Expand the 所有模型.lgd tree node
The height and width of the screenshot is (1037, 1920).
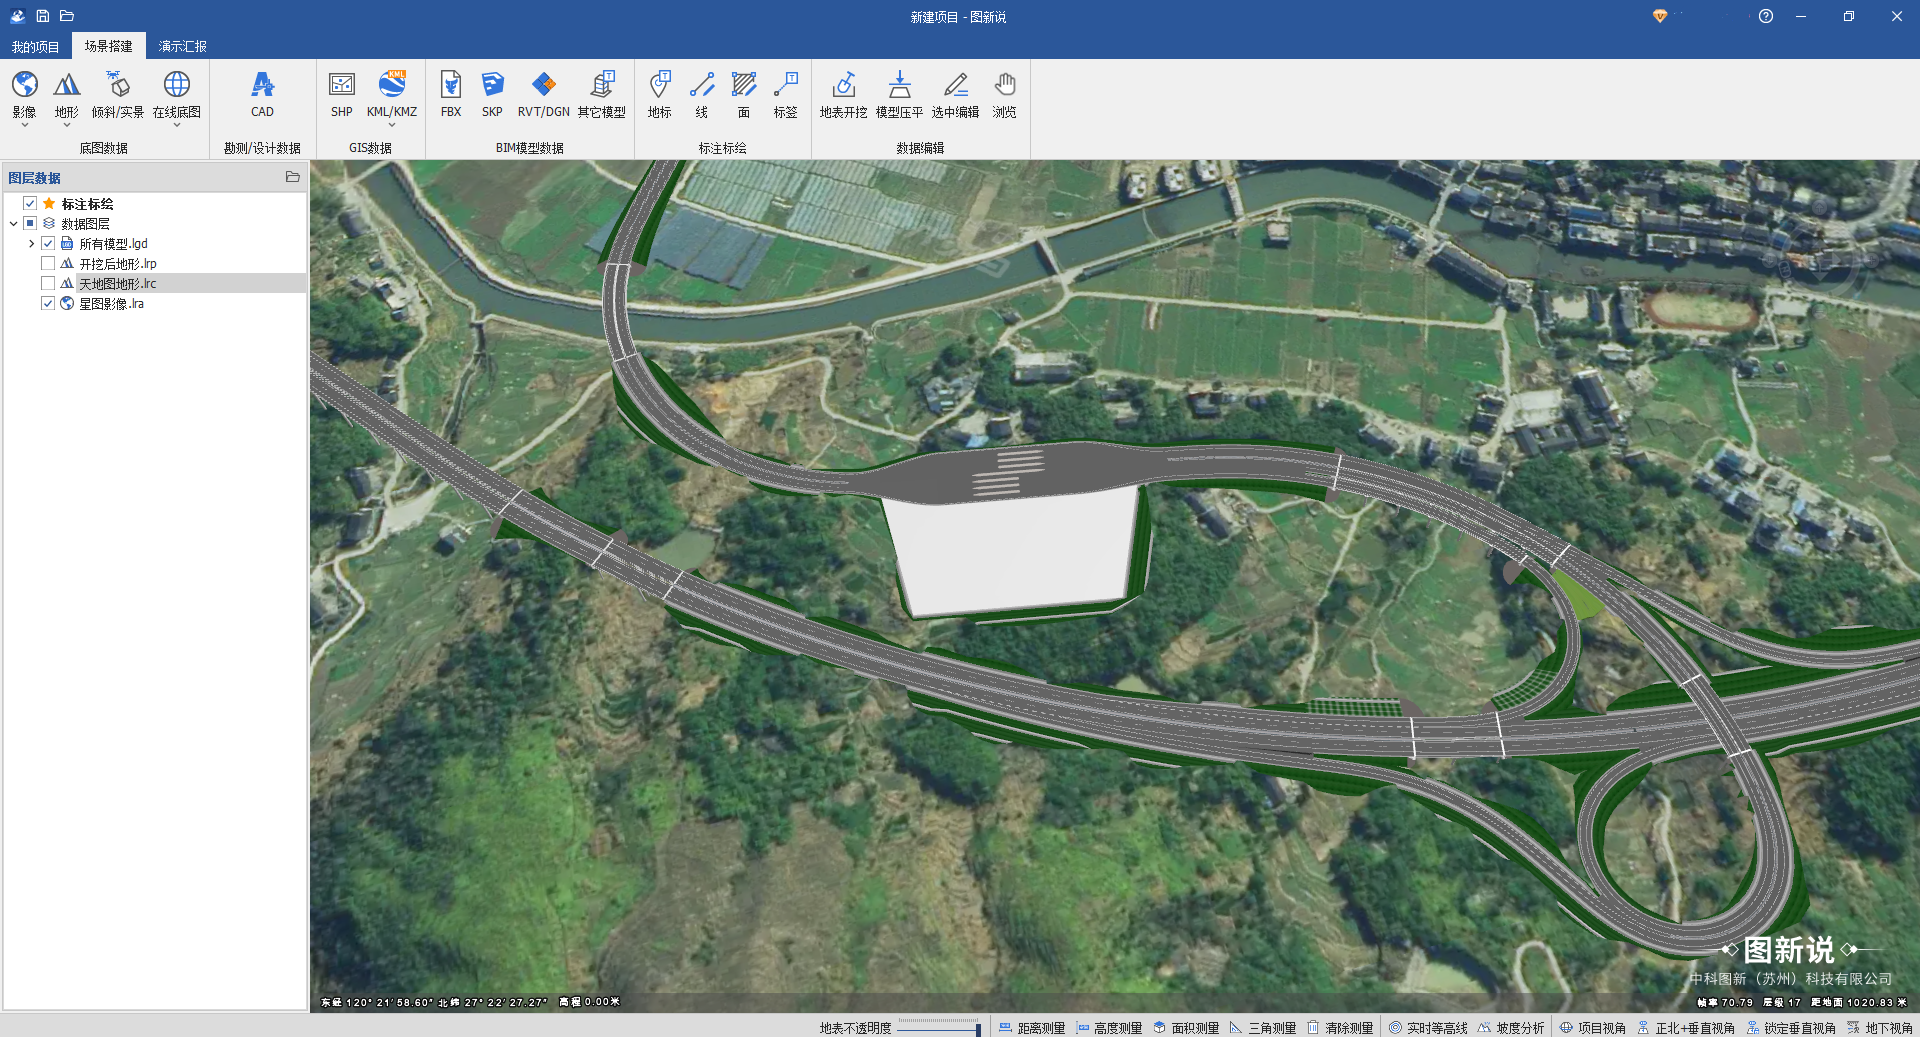point(31,244)
